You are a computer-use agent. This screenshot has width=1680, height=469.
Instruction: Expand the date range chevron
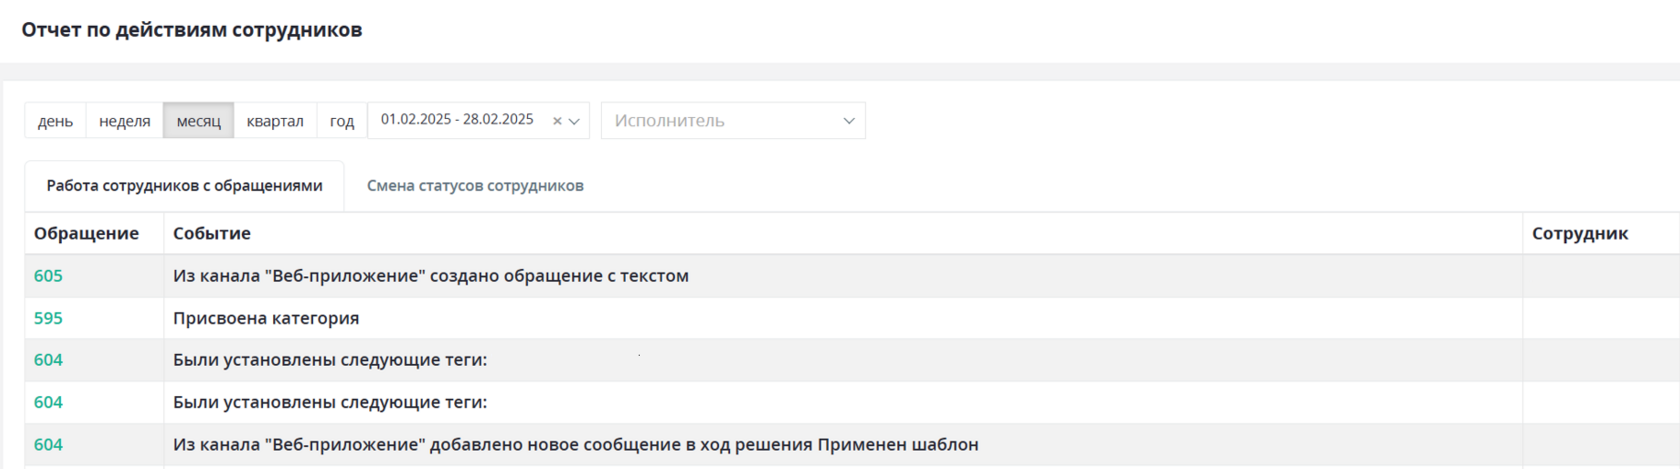click(574, 121)
